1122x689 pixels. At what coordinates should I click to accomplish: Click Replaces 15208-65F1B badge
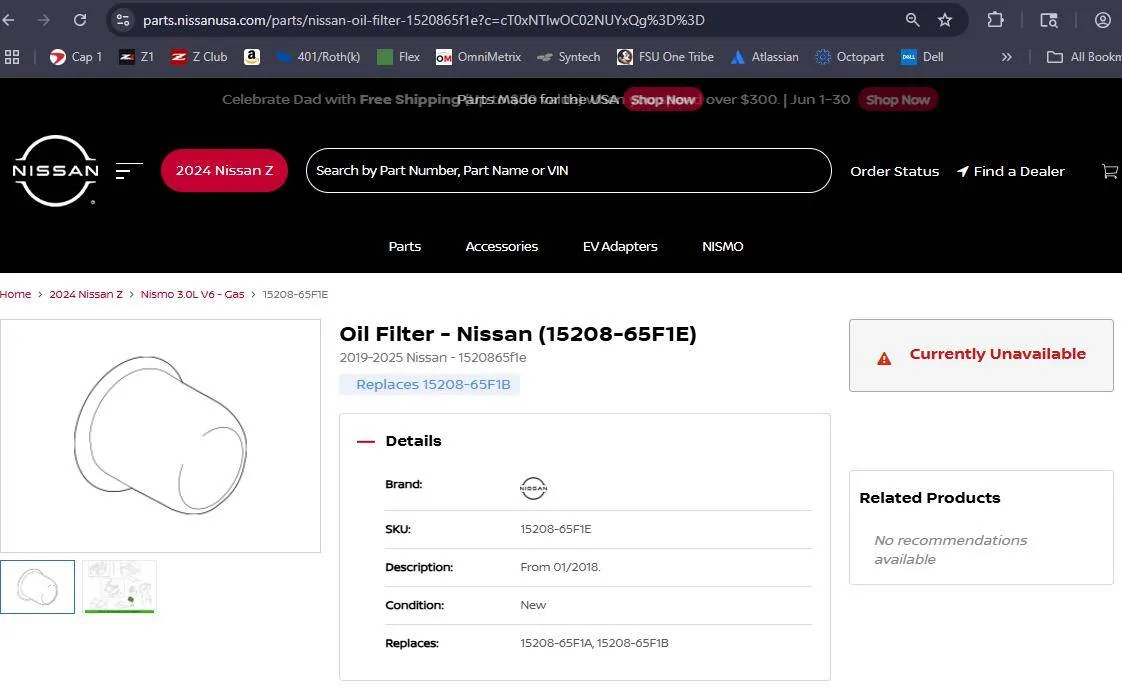pos(430,384)
